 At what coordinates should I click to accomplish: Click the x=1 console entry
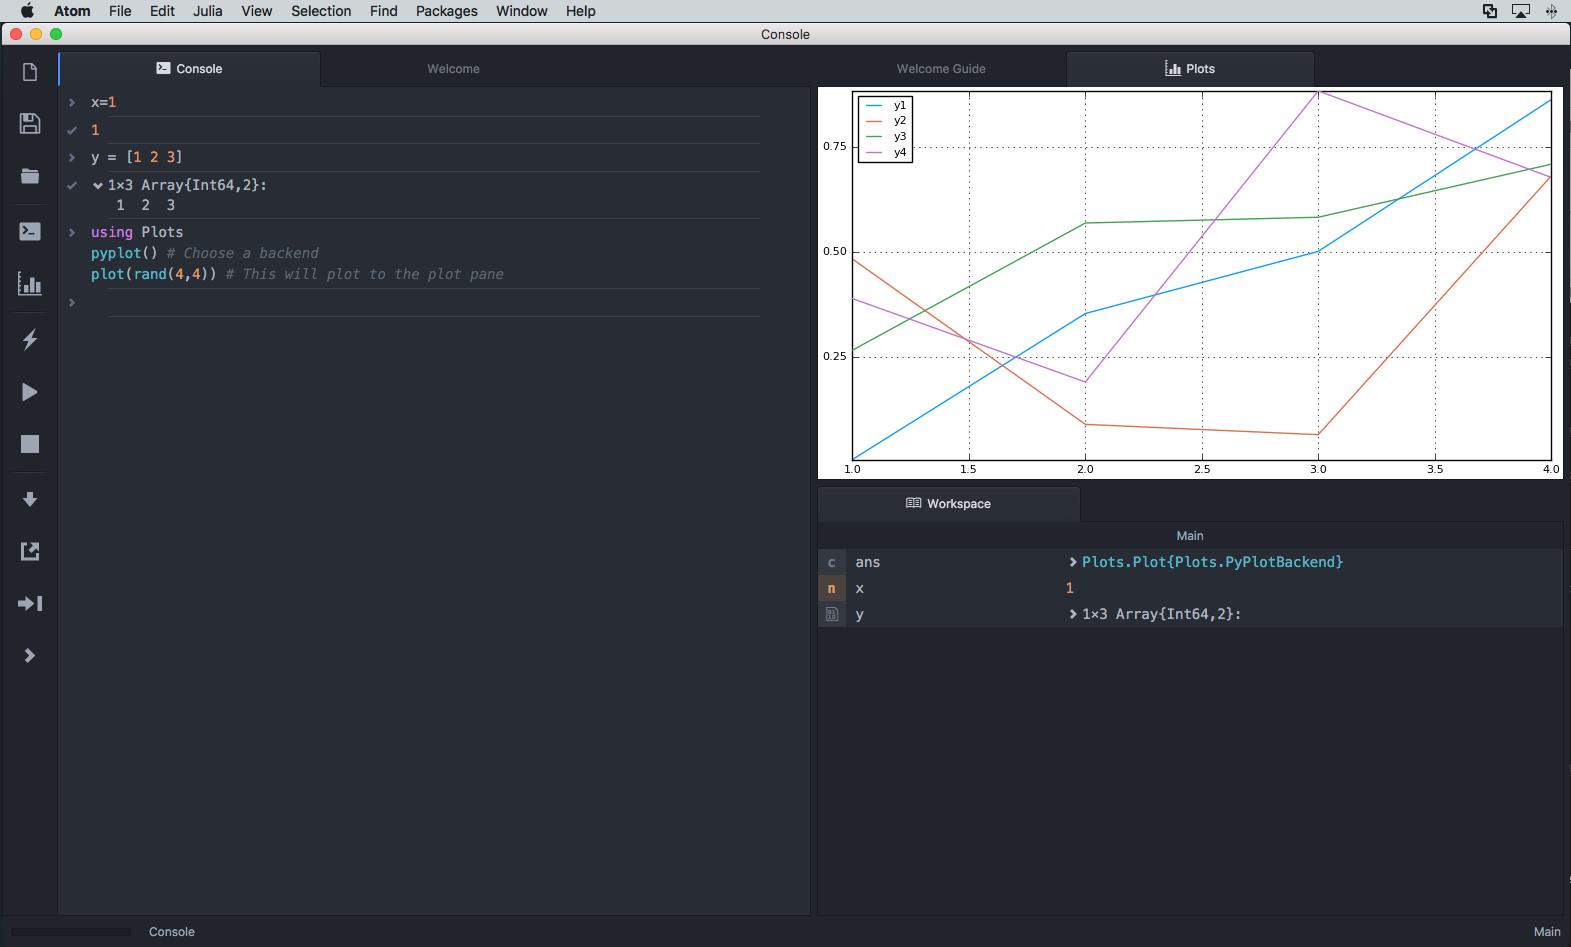[x=103, y=102]
